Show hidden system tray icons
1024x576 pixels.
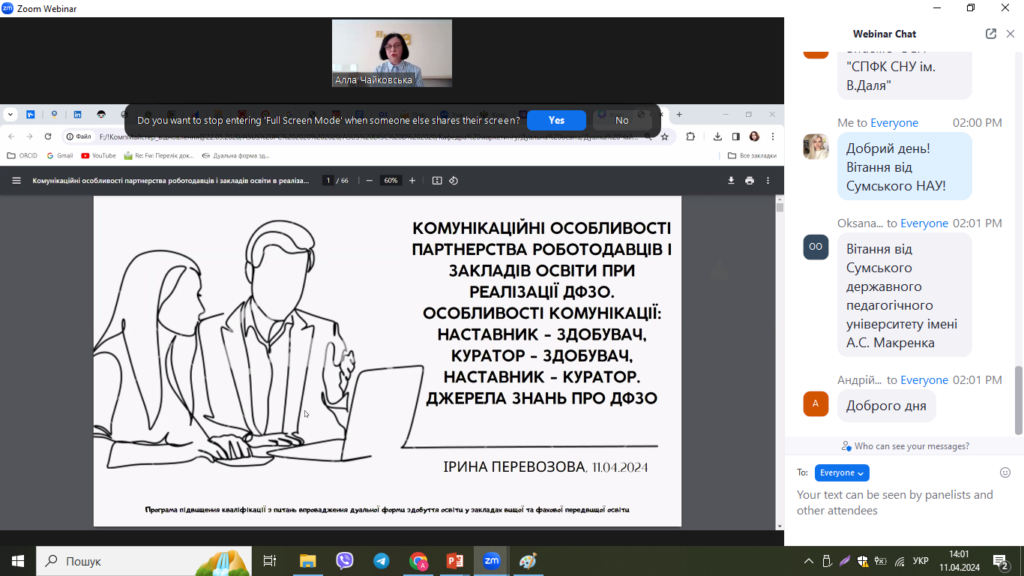tap(808, 561)
